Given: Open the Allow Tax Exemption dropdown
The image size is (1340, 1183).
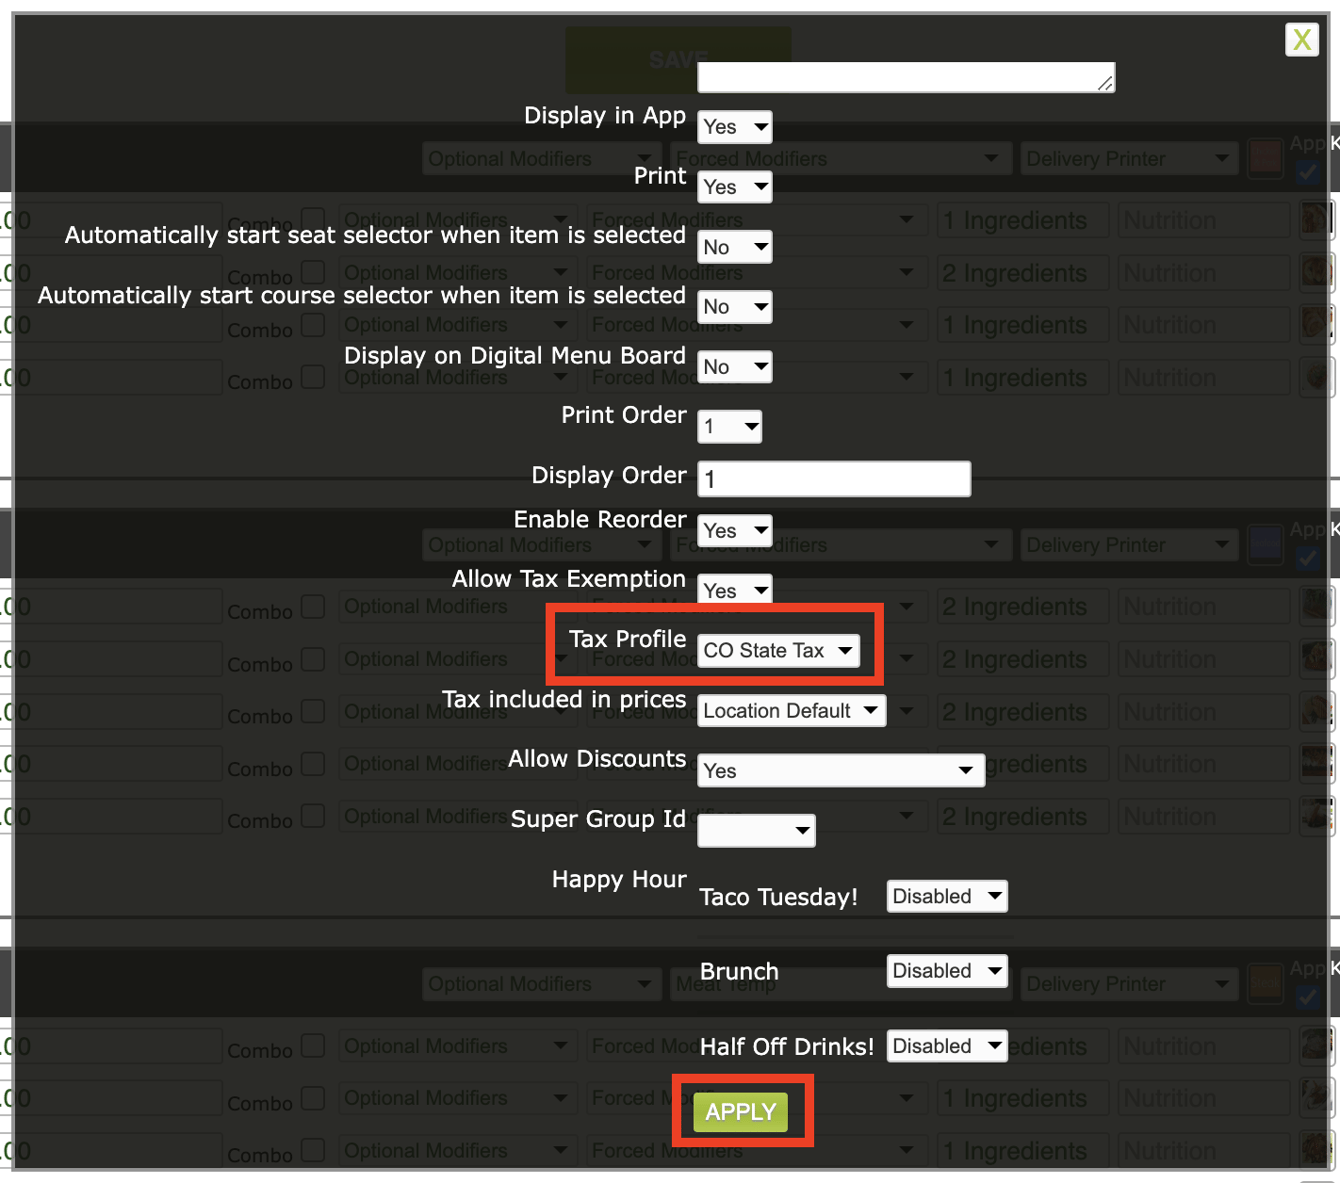Looking at the screenshot, I should 734,590.
